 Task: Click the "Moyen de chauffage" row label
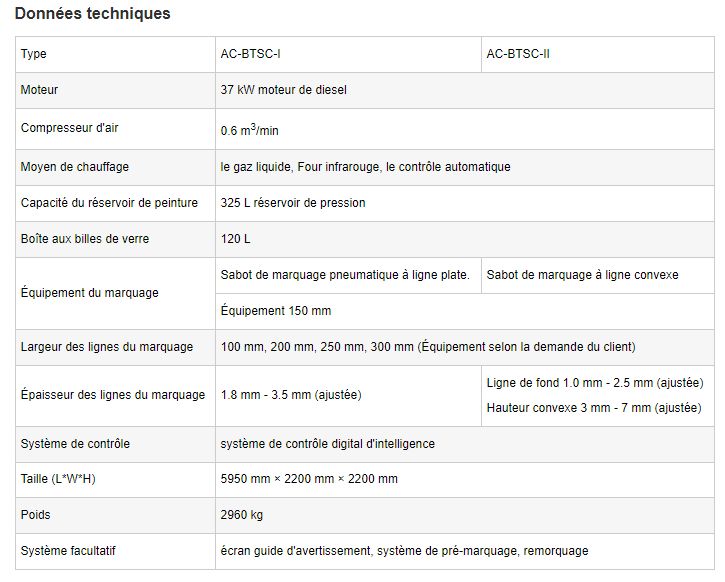(x=75, y=167)
